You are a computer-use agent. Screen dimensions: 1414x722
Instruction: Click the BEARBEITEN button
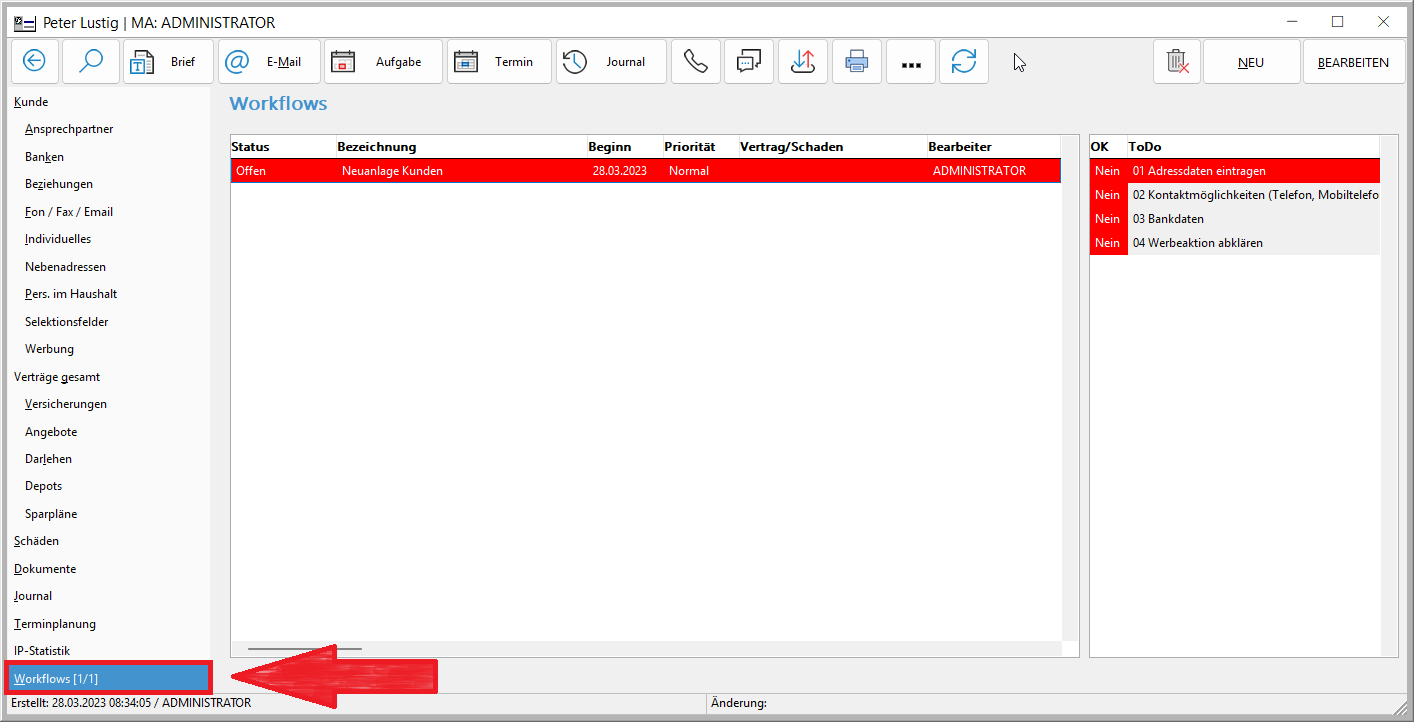click(x=1353, y=62)
